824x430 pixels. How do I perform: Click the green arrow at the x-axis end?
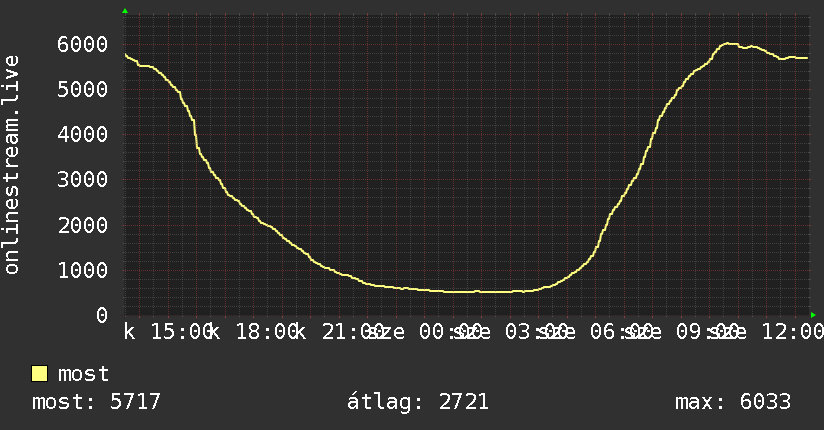(x=813, y=315)
